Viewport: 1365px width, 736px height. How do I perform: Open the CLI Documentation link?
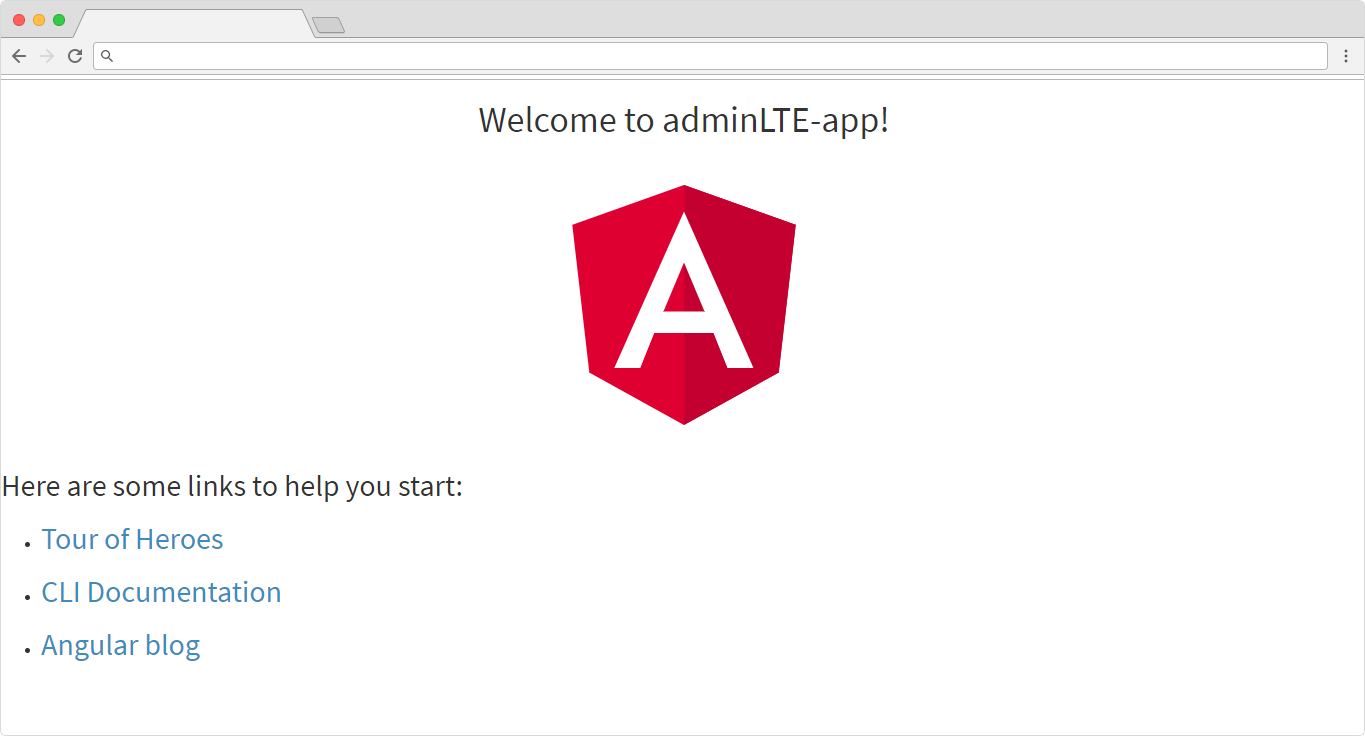click(x=161, y=593)
